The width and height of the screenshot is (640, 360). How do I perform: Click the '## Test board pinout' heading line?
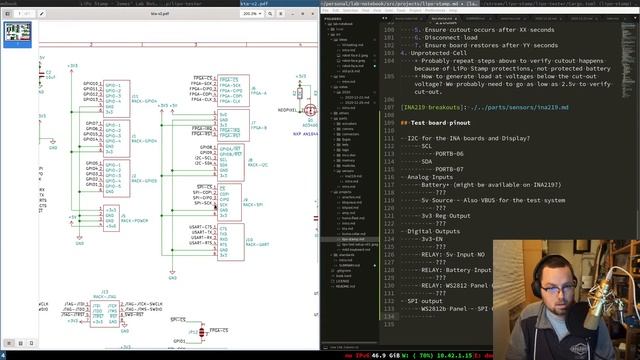[436, 123]
